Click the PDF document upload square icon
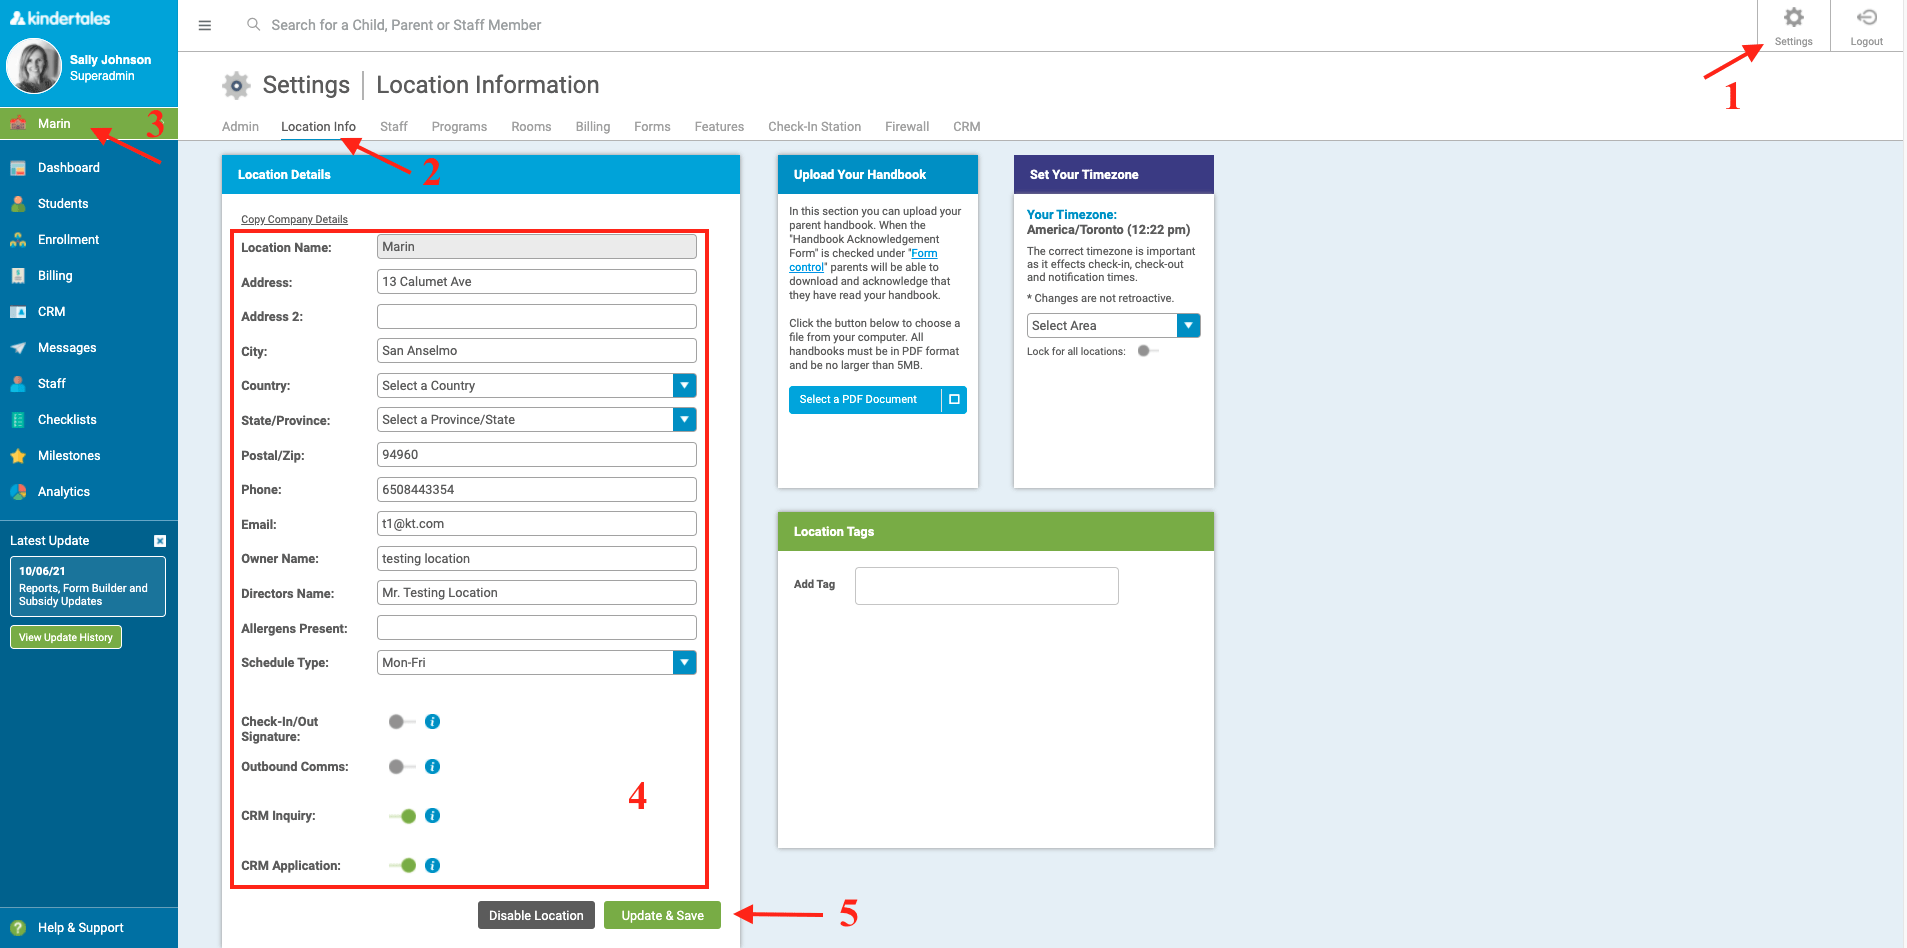 click(x=954, y=400)
